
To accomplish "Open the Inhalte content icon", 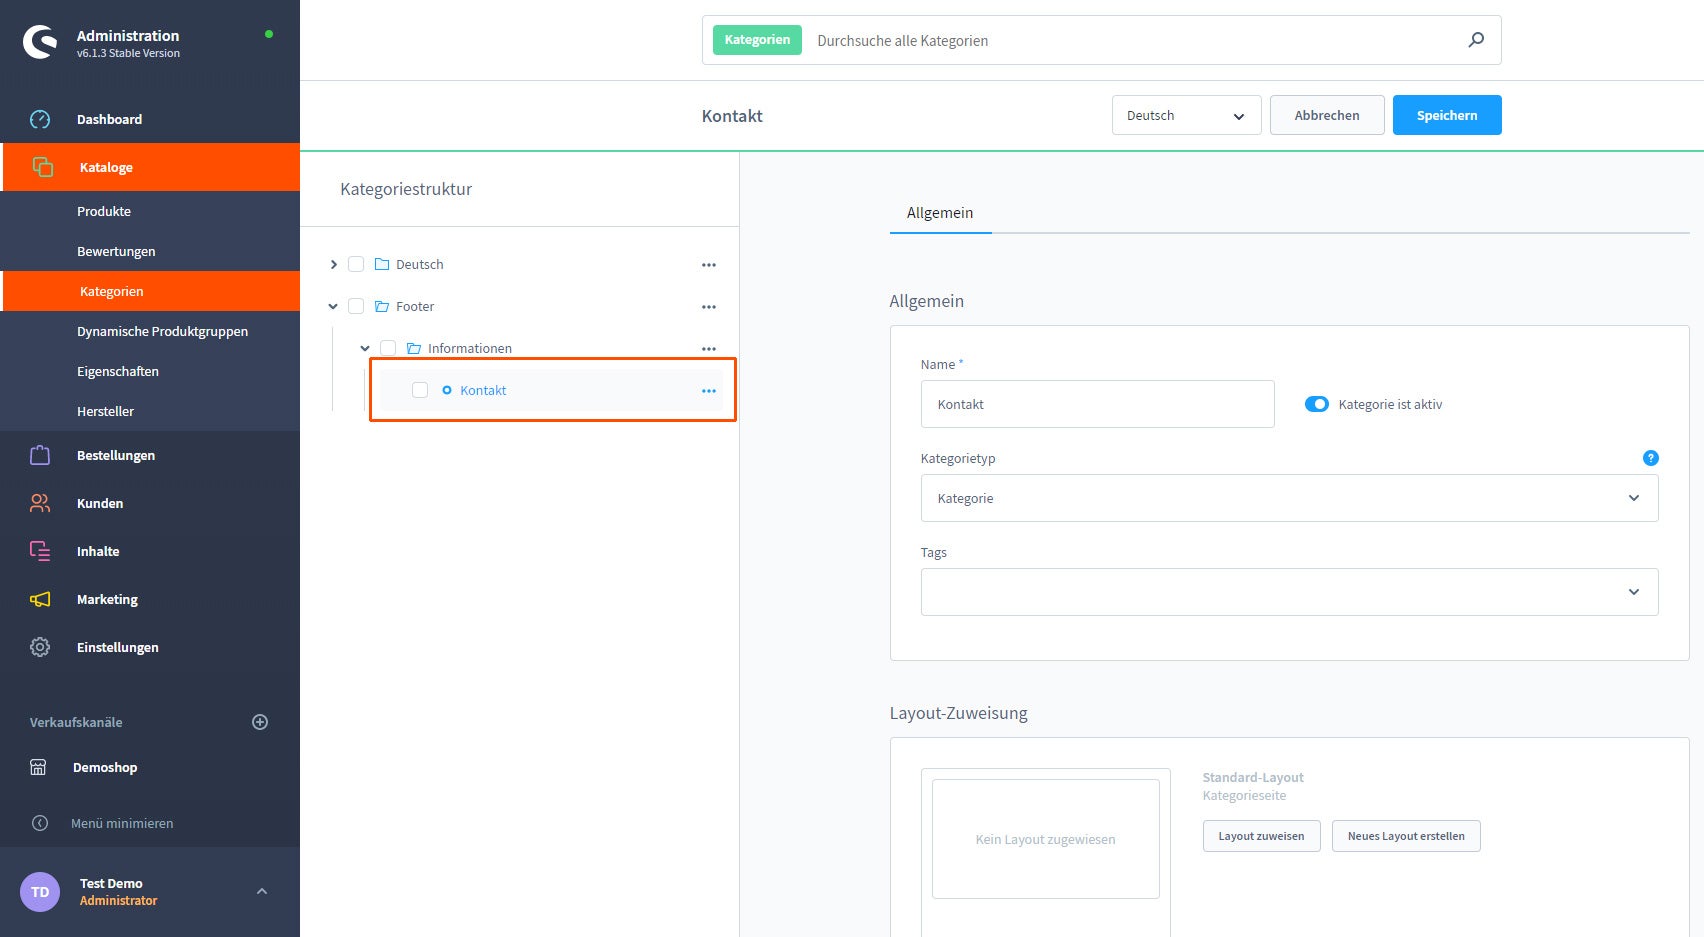I will [x=40, y=551].
